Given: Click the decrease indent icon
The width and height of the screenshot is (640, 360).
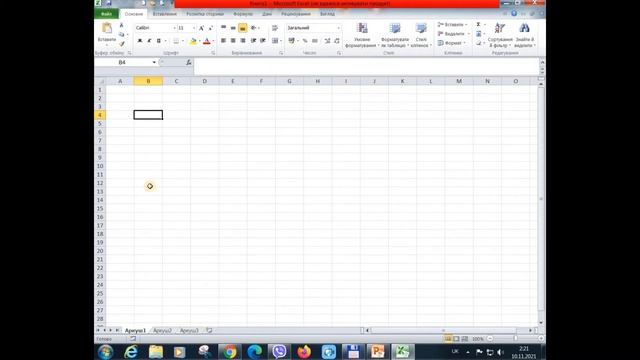Looking at the screenshot, I should [253, 41].
